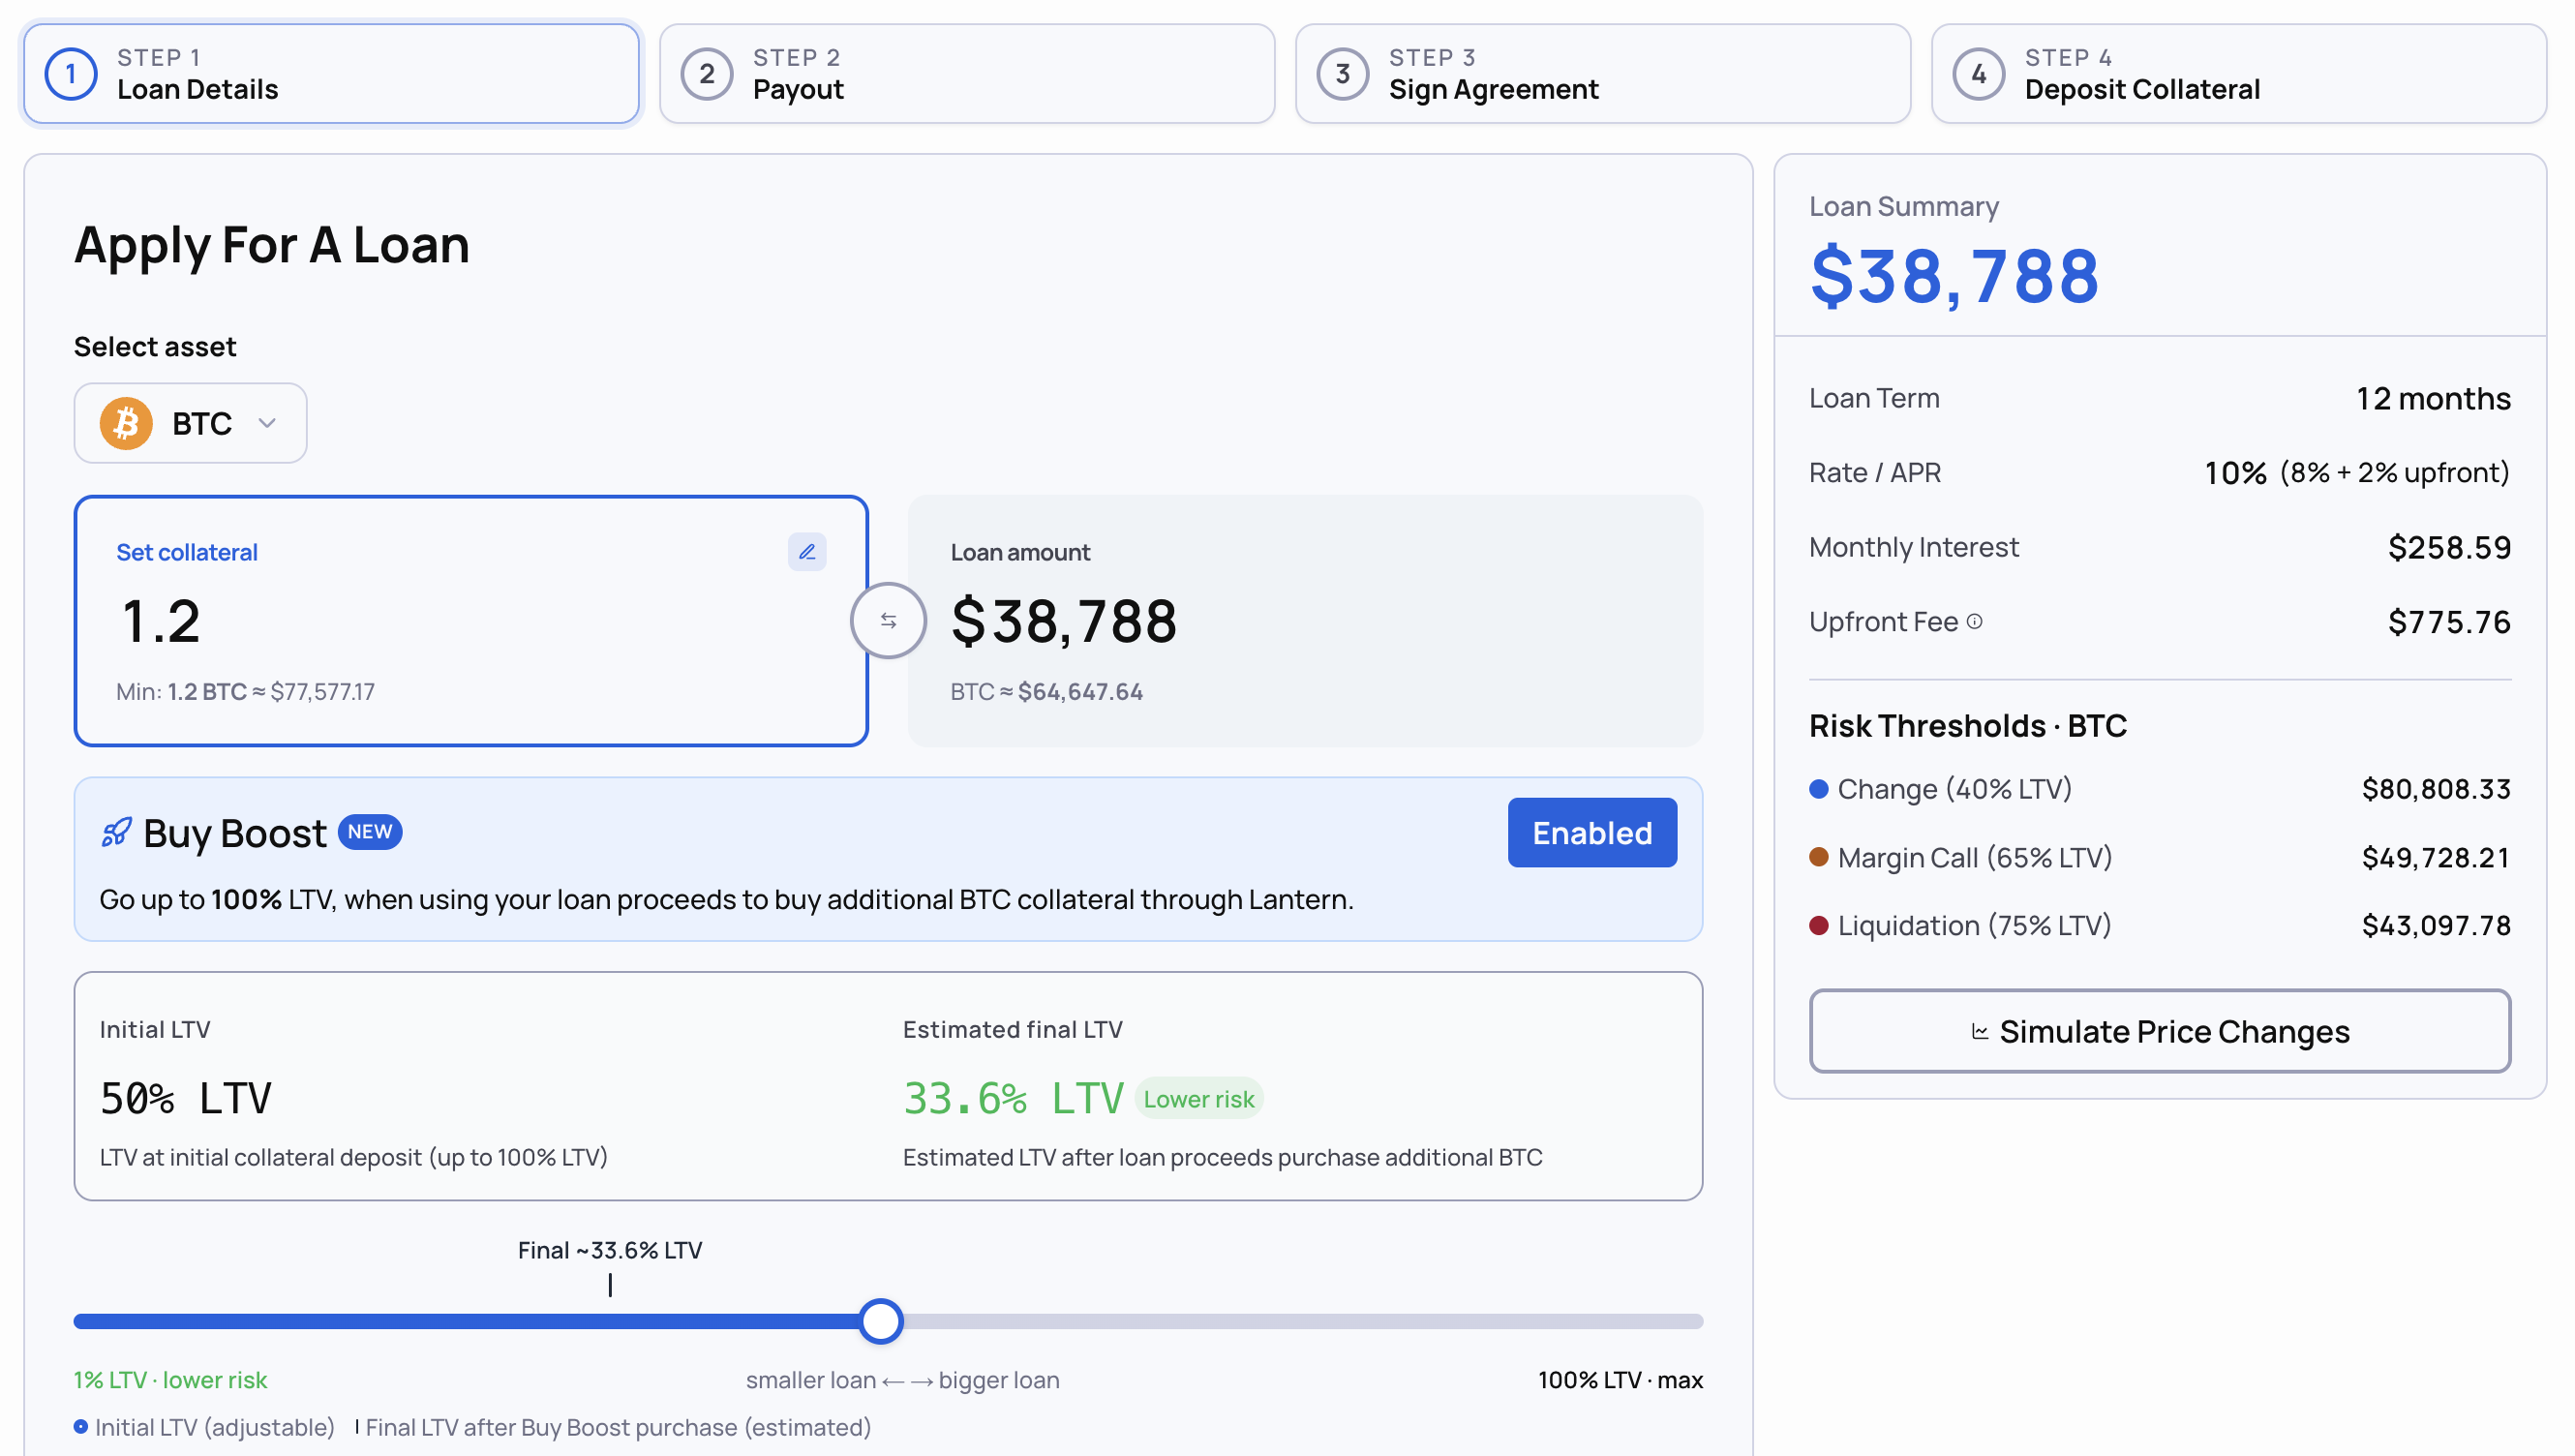The height and width of the screenshot is (1456, 2575).
Task: Click the collateral amount field showing 1.2
Action: pos(470,620)
